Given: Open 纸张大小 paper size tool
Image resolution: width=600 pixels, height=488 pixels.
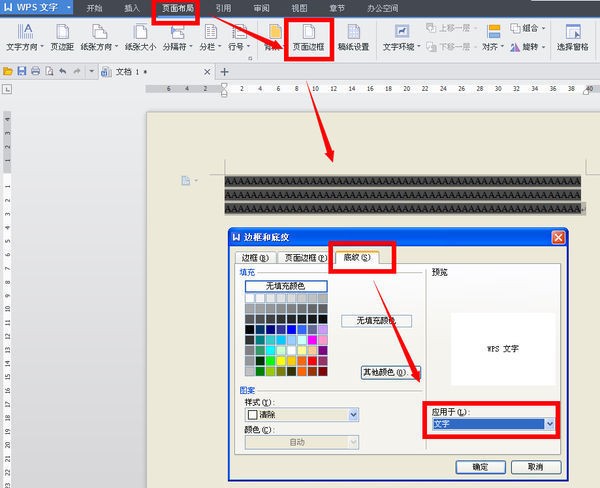Looking at the screenshot, I should click(x=140, y=38).
